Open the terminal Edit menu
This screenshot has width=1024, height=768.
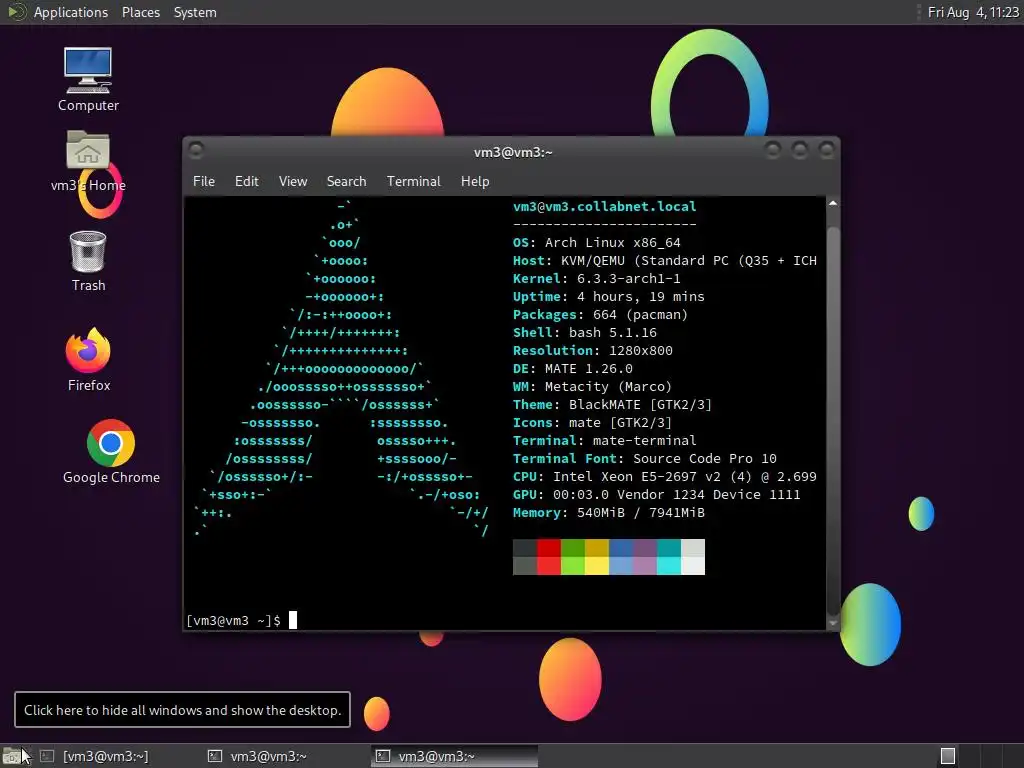tap(246, 181)
